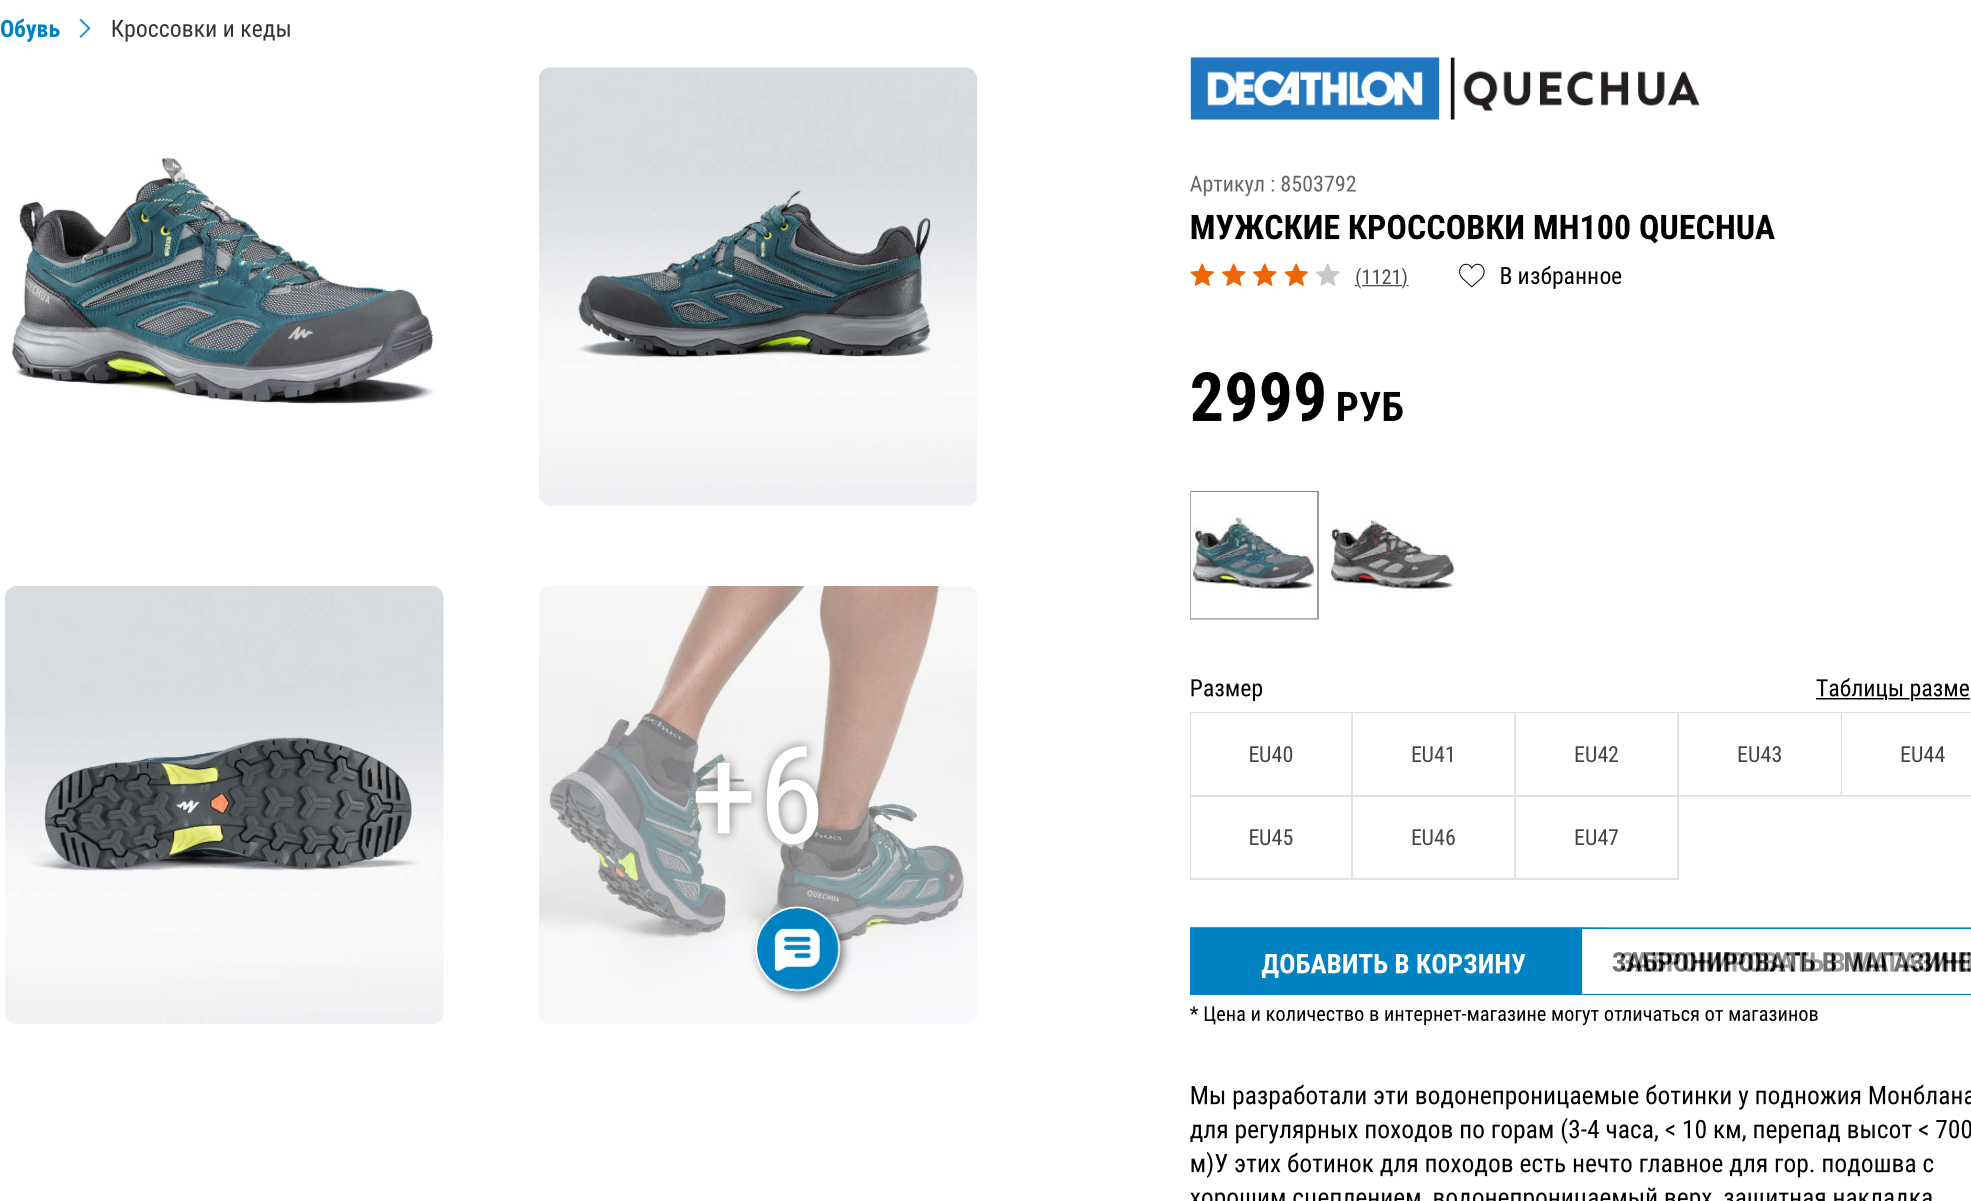1971x1201 pixels.
Task: Click the star rating icons
Action: 1264,276
